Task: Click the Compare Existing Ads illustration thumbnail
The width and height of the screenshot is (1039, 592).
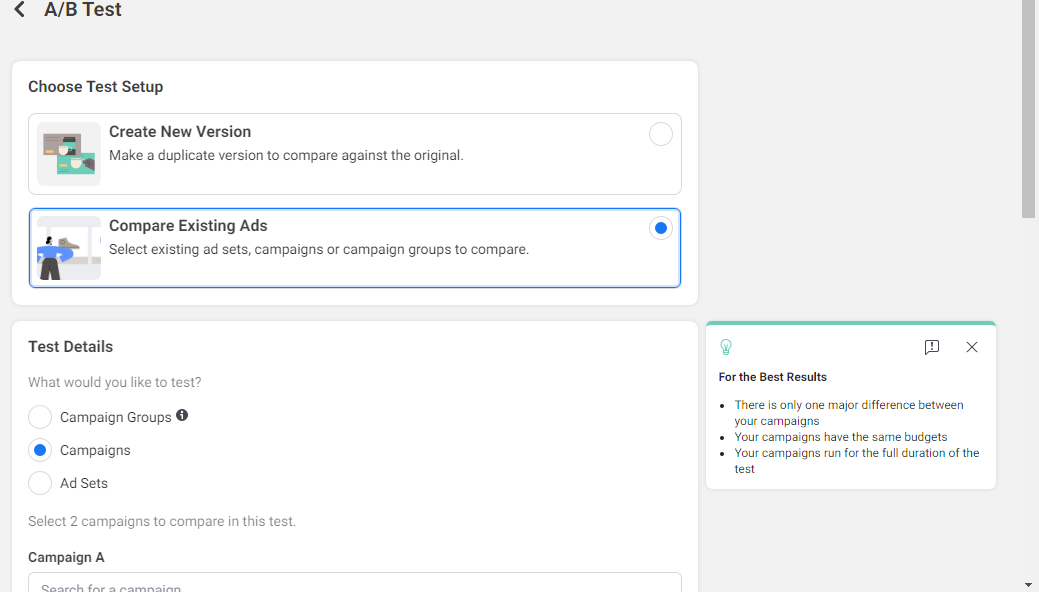Action: (x=69, y=248)
